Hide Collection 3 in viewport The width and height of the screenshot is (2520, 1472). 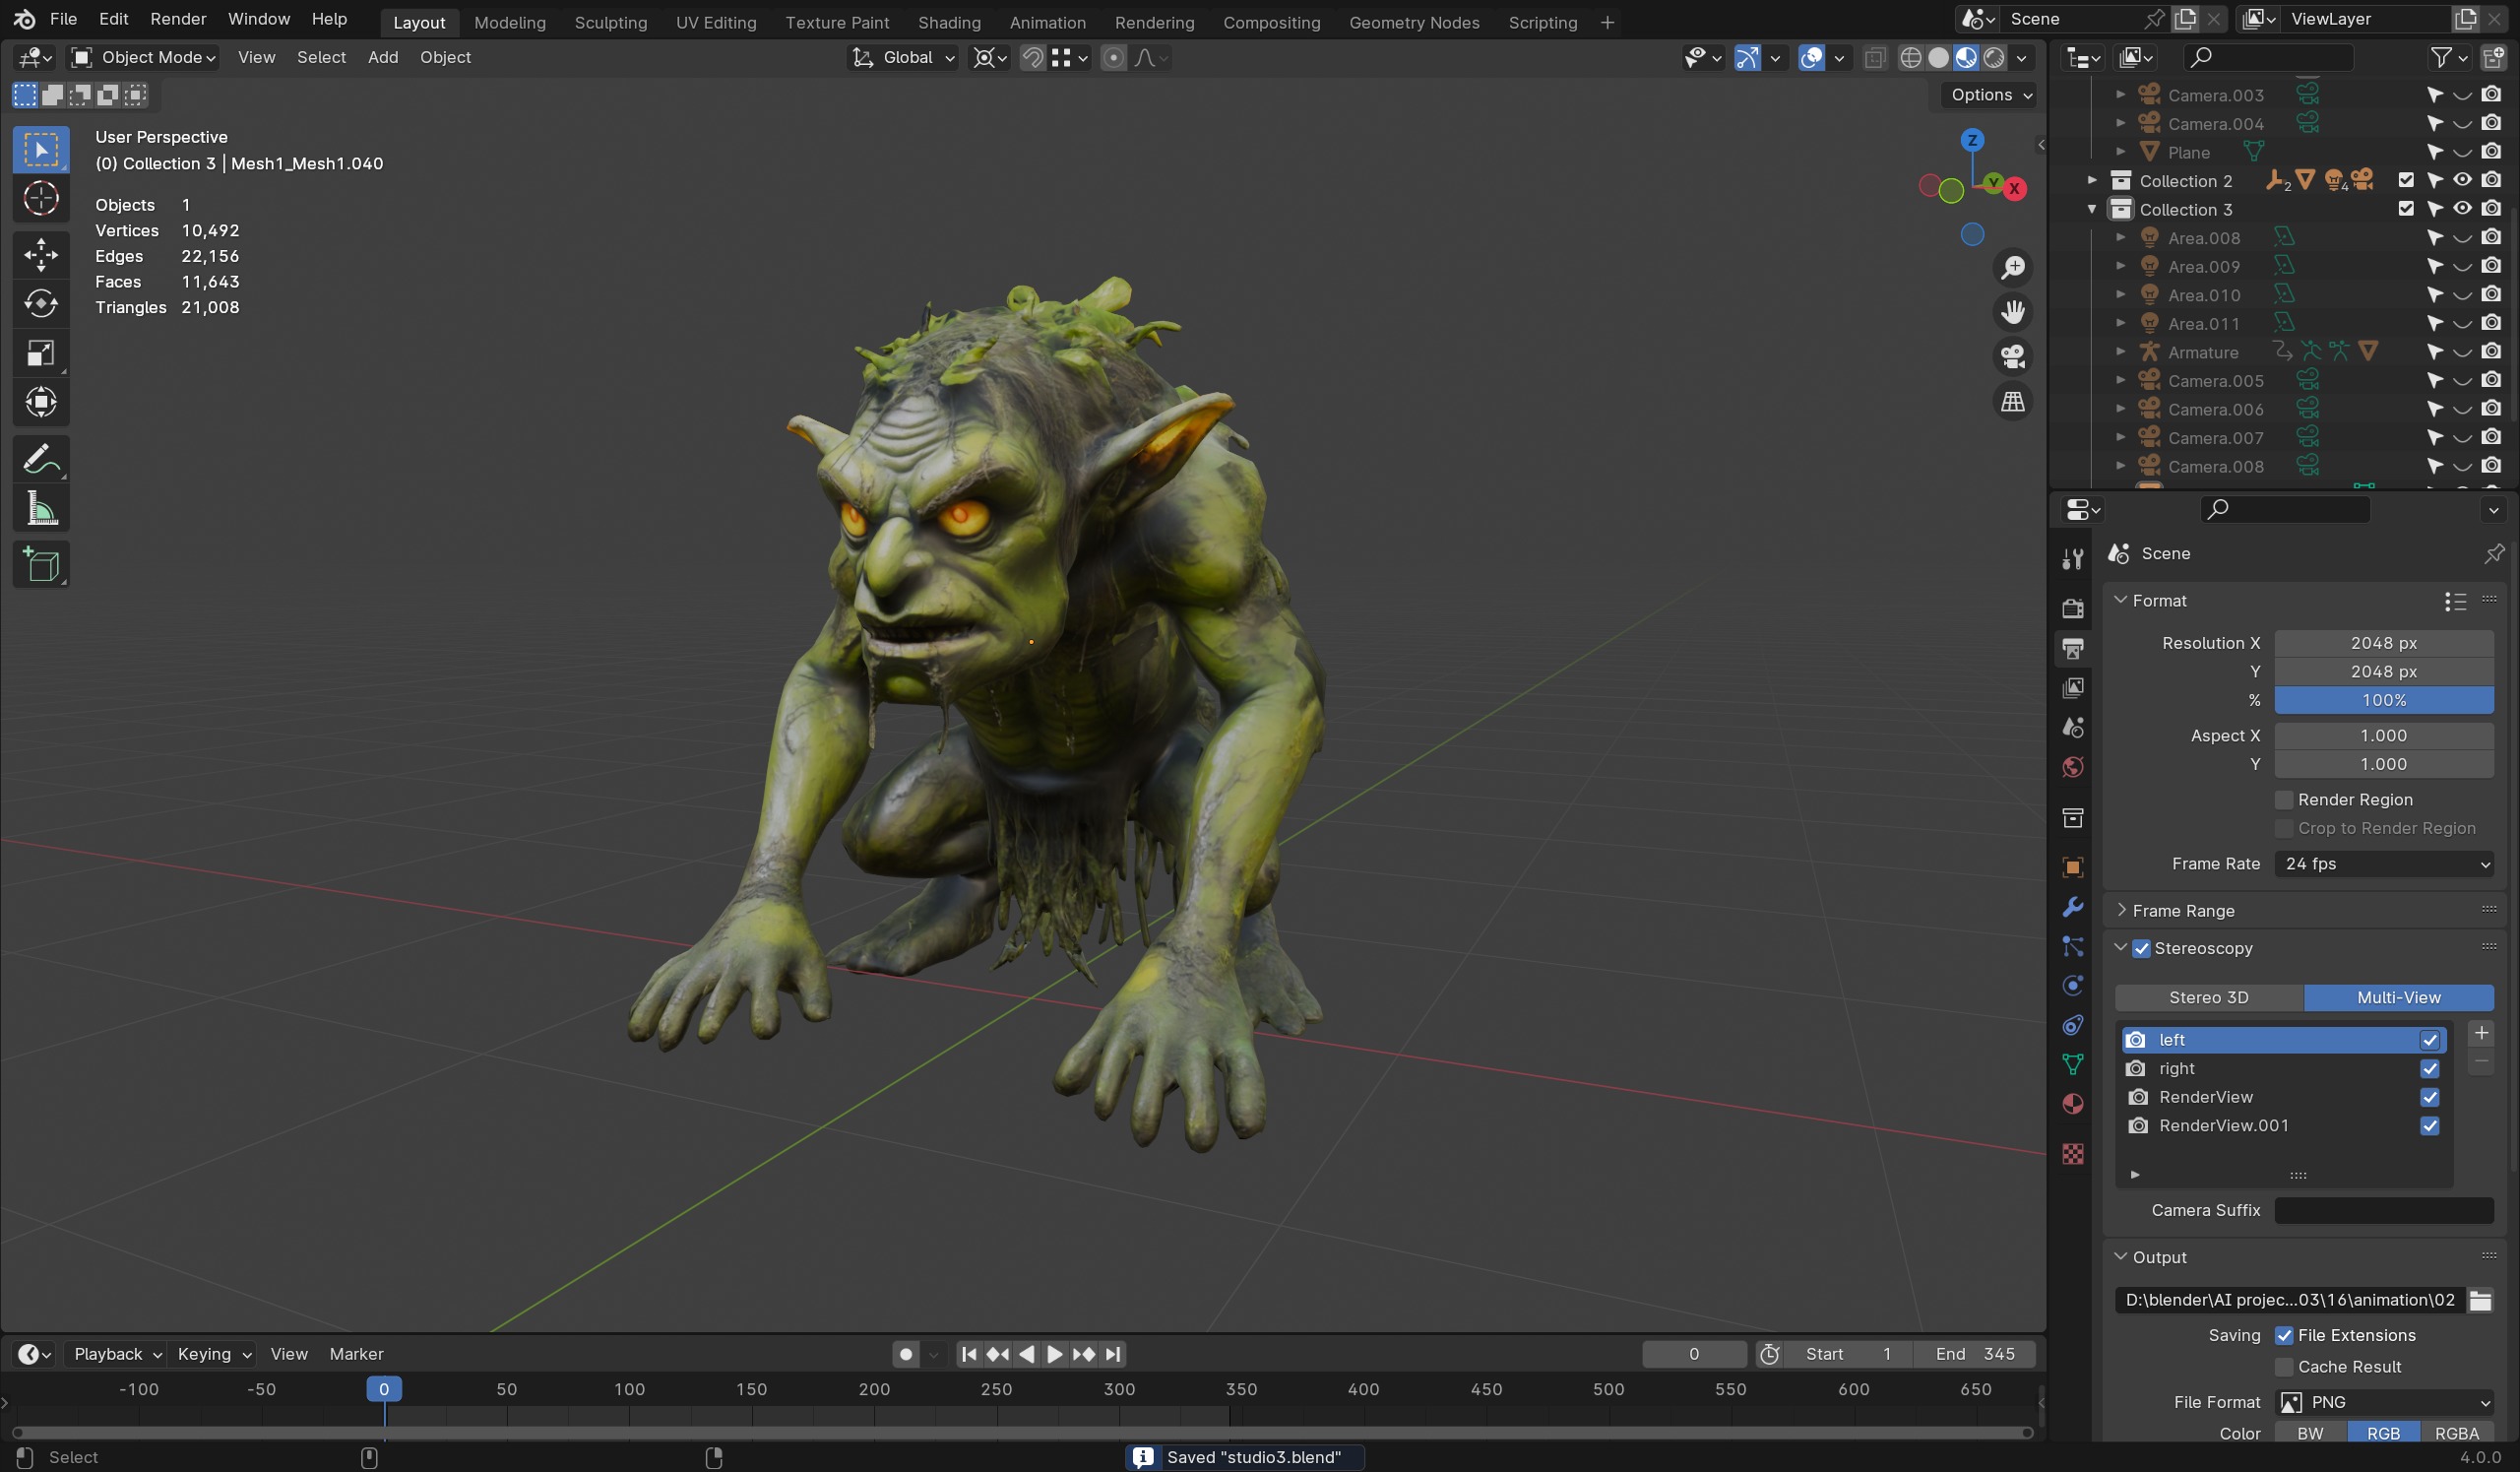tap(2463, 209)
